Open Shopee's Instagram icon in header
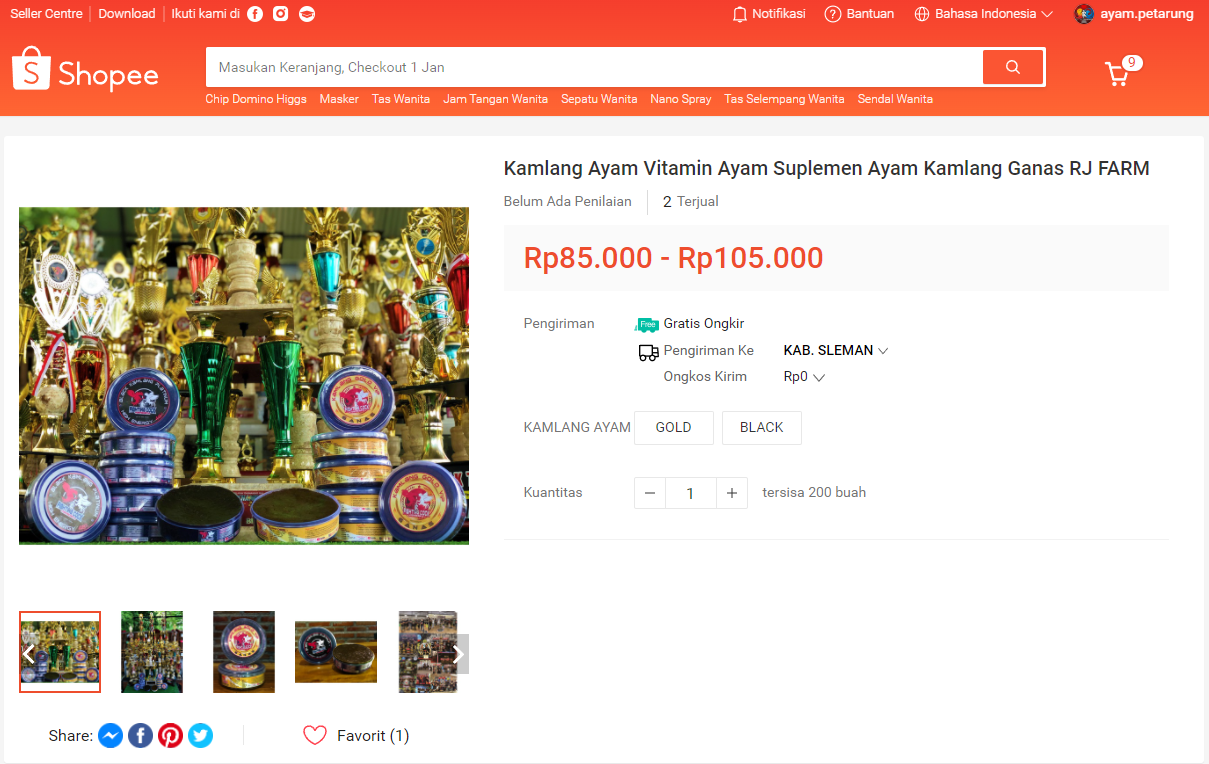Viewport: 1209px width, 764px height. click(x=281, y=14)
